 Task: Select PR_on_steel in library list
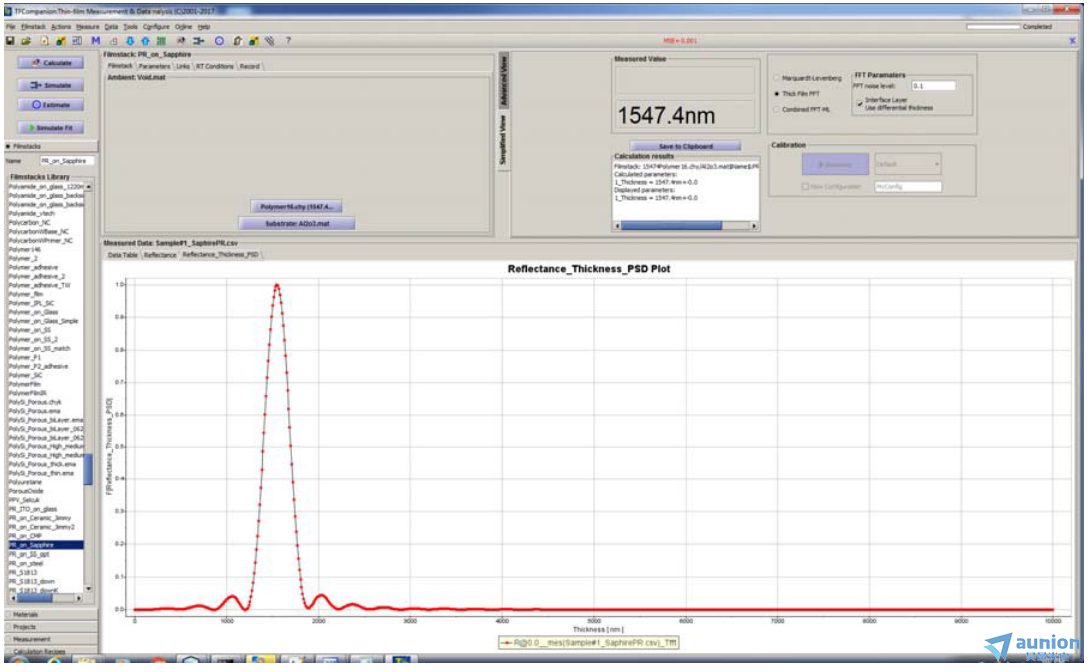click(x=45, y=563)
